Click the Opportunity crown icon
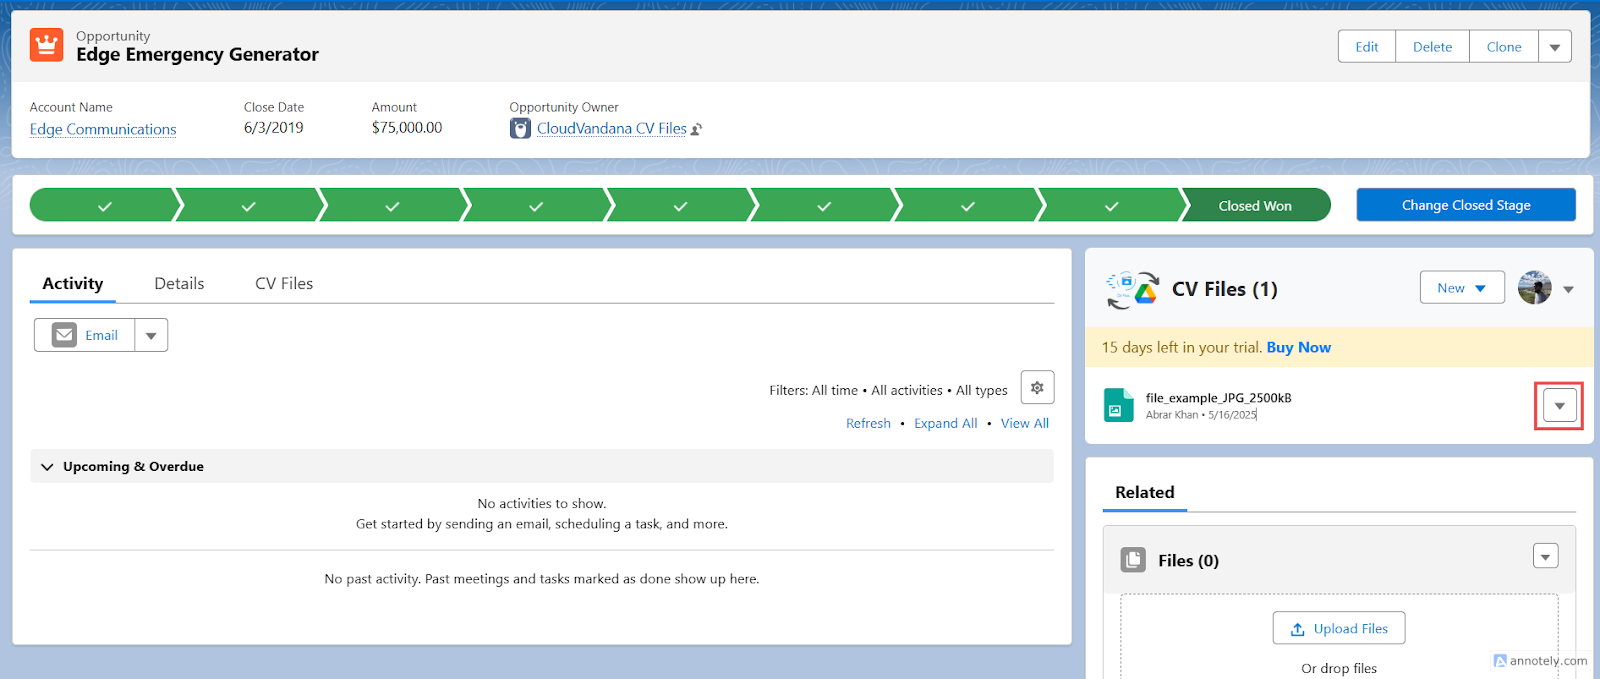 coord(46,45)
